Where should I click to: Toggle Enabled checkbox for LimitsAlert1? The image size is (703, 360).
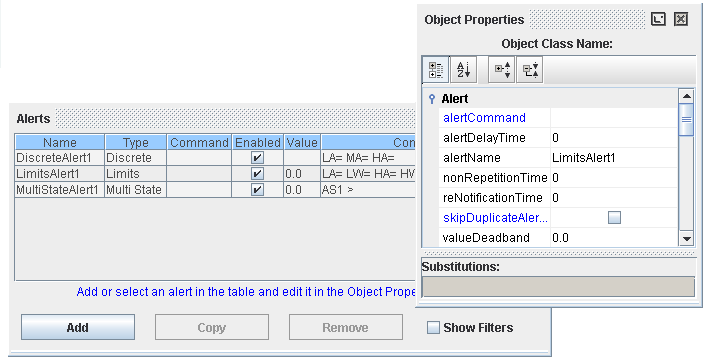click(257, 174)
